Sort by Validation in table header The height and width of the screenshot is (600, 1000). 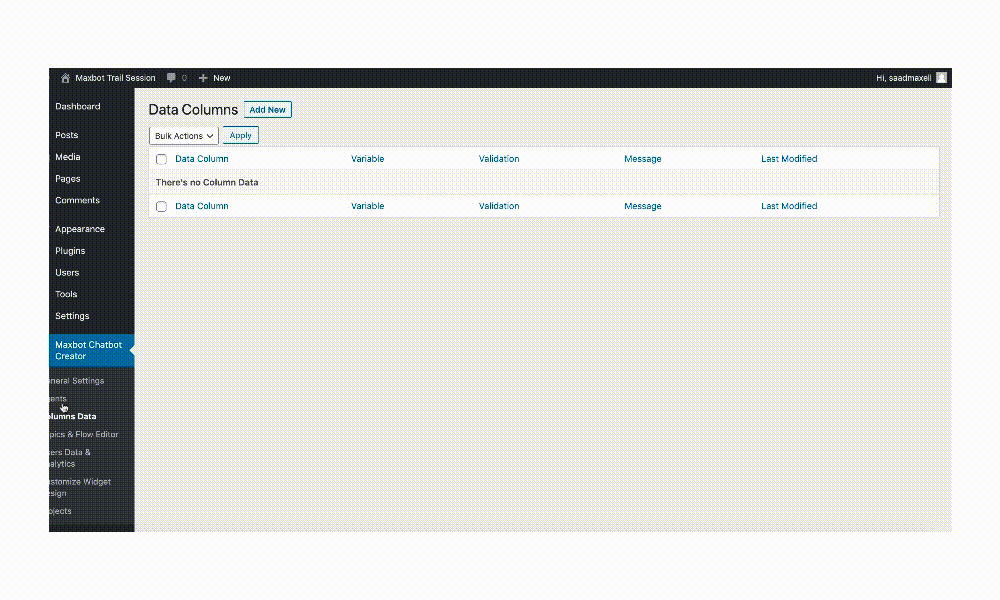[x=499, y=159]
